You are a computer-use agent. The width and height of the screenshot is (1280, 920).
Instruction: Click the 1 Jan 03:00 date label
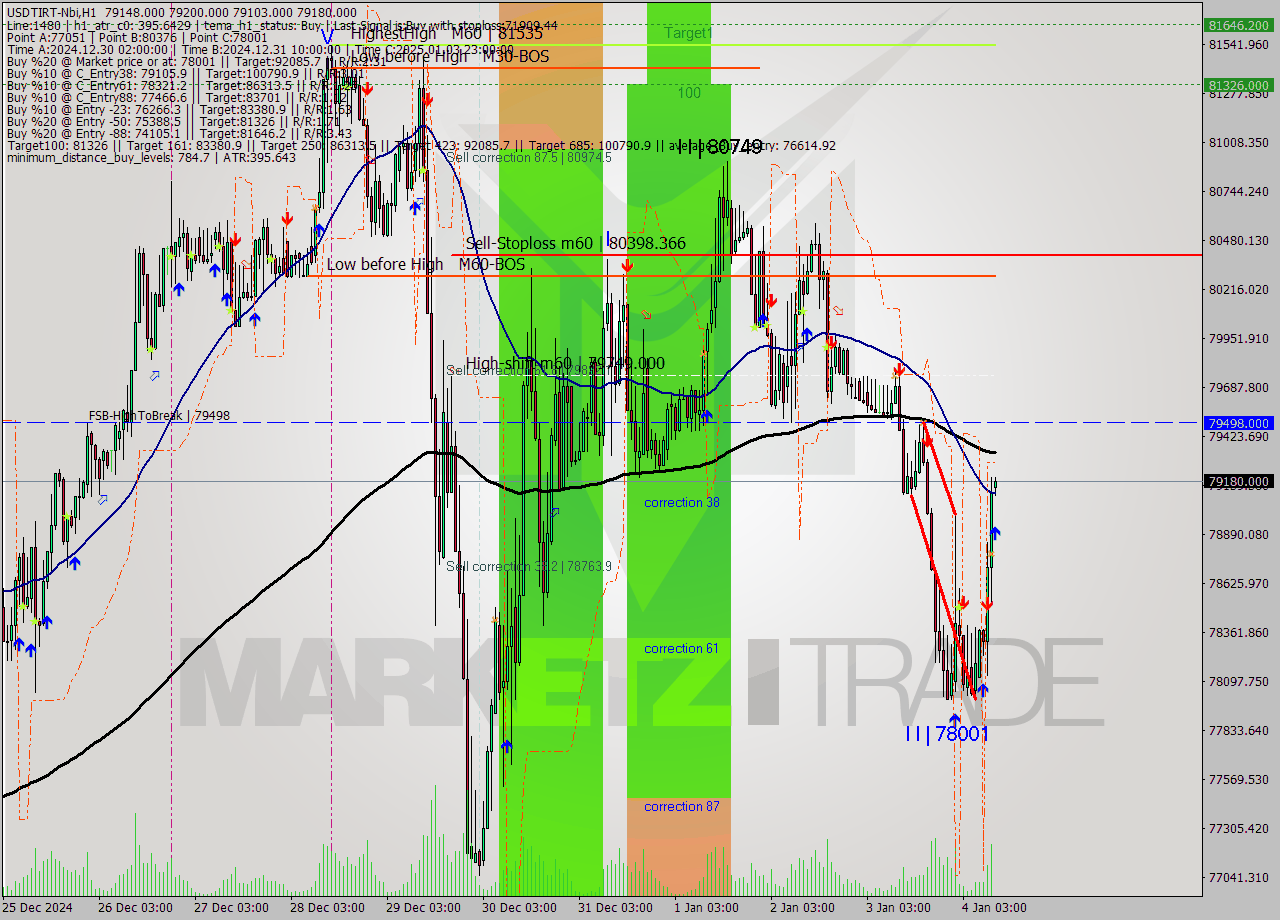tap(706, 908)
